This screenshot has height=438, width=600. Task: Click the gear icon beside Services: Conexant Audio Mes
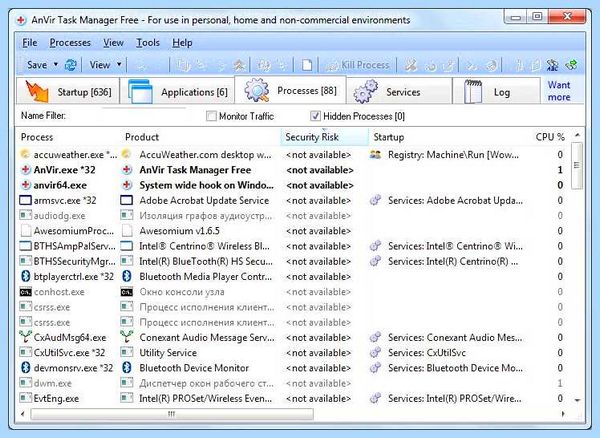click(375, 337)
